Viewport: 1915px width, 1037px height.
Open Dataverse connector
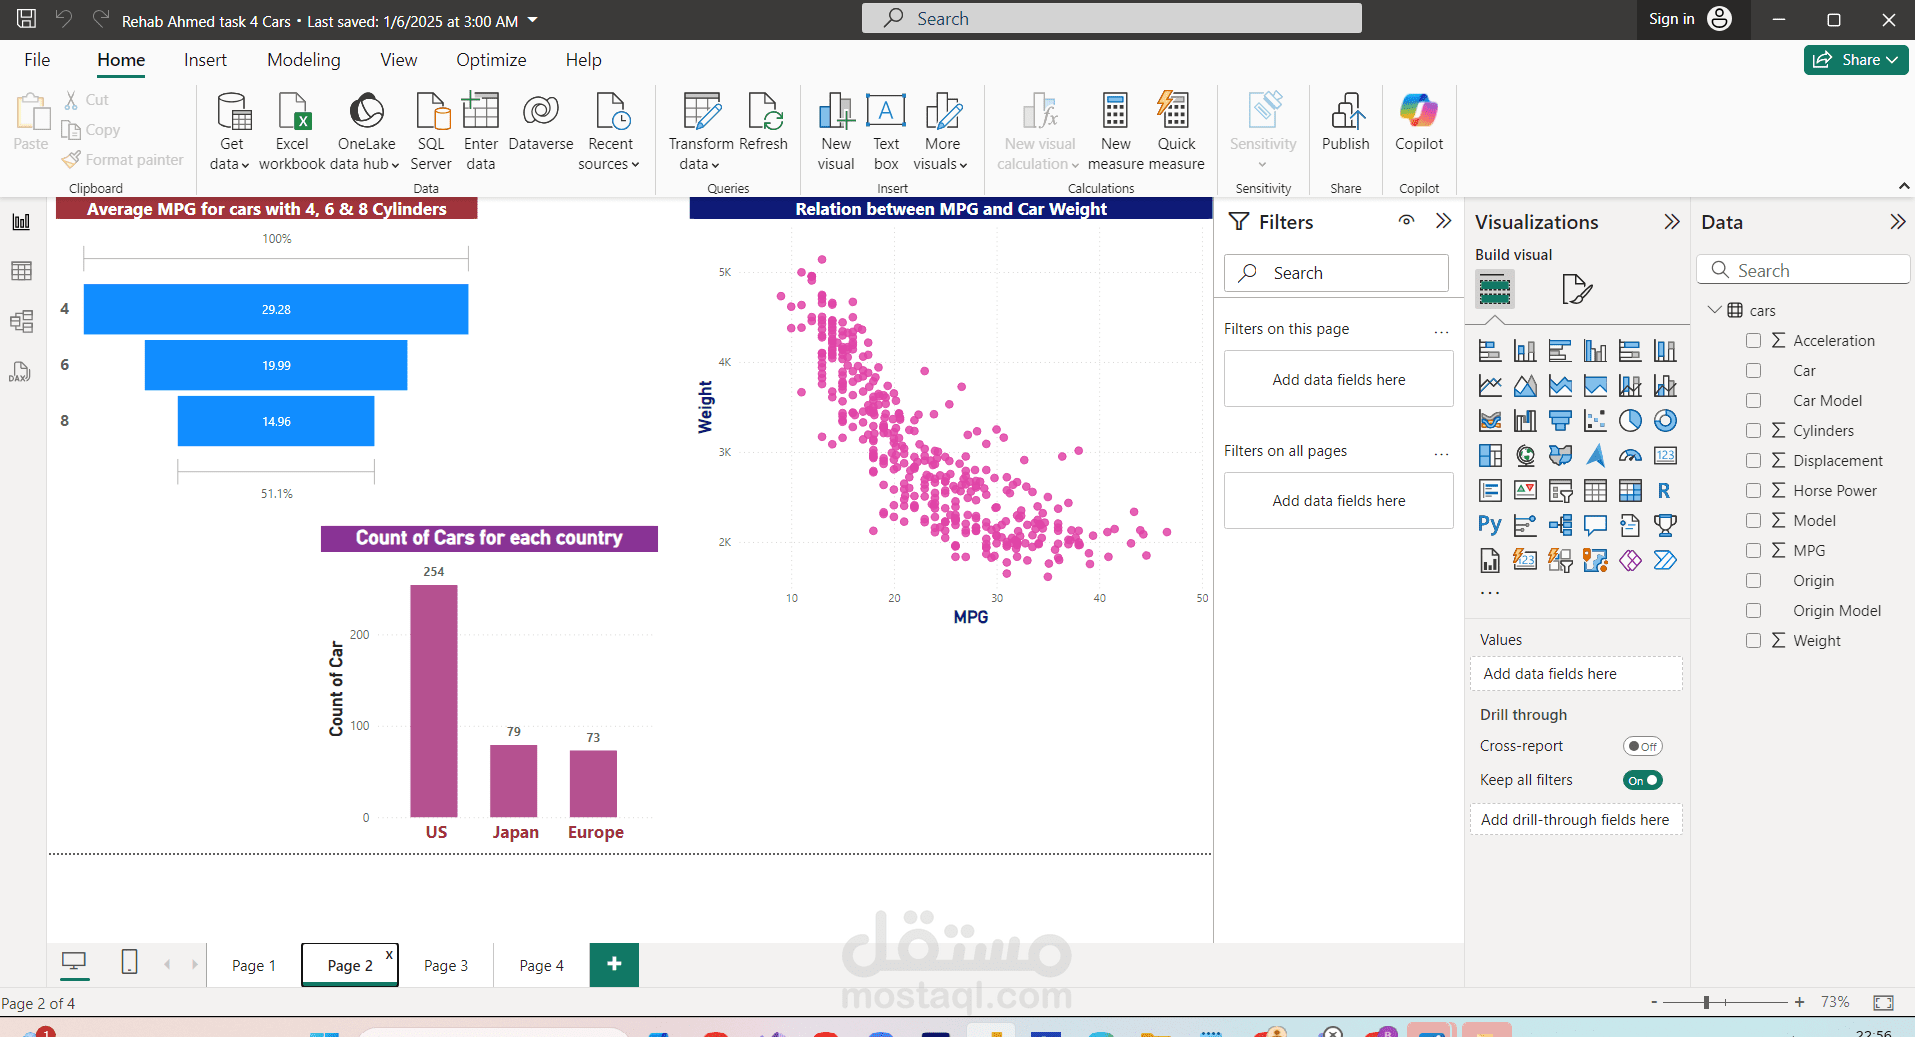541,122
